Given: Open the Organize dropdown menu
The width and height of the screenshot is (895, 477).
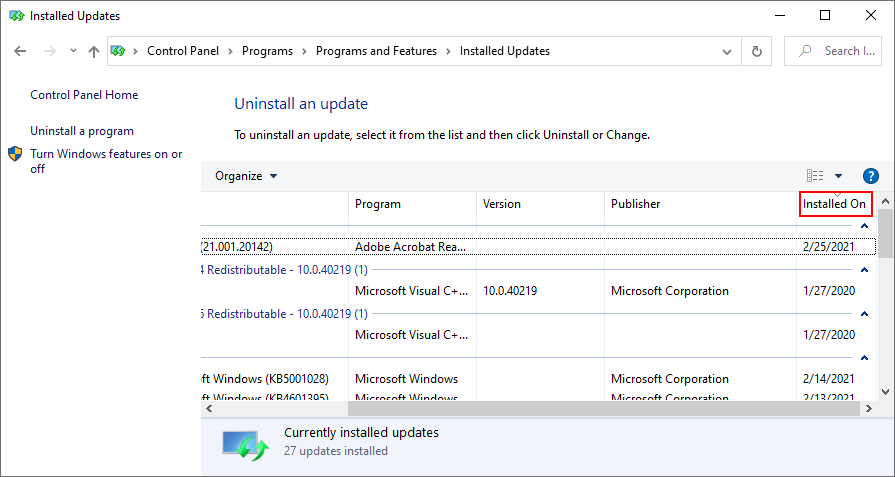Looking at the screenshot, I should tap(246, 176).
